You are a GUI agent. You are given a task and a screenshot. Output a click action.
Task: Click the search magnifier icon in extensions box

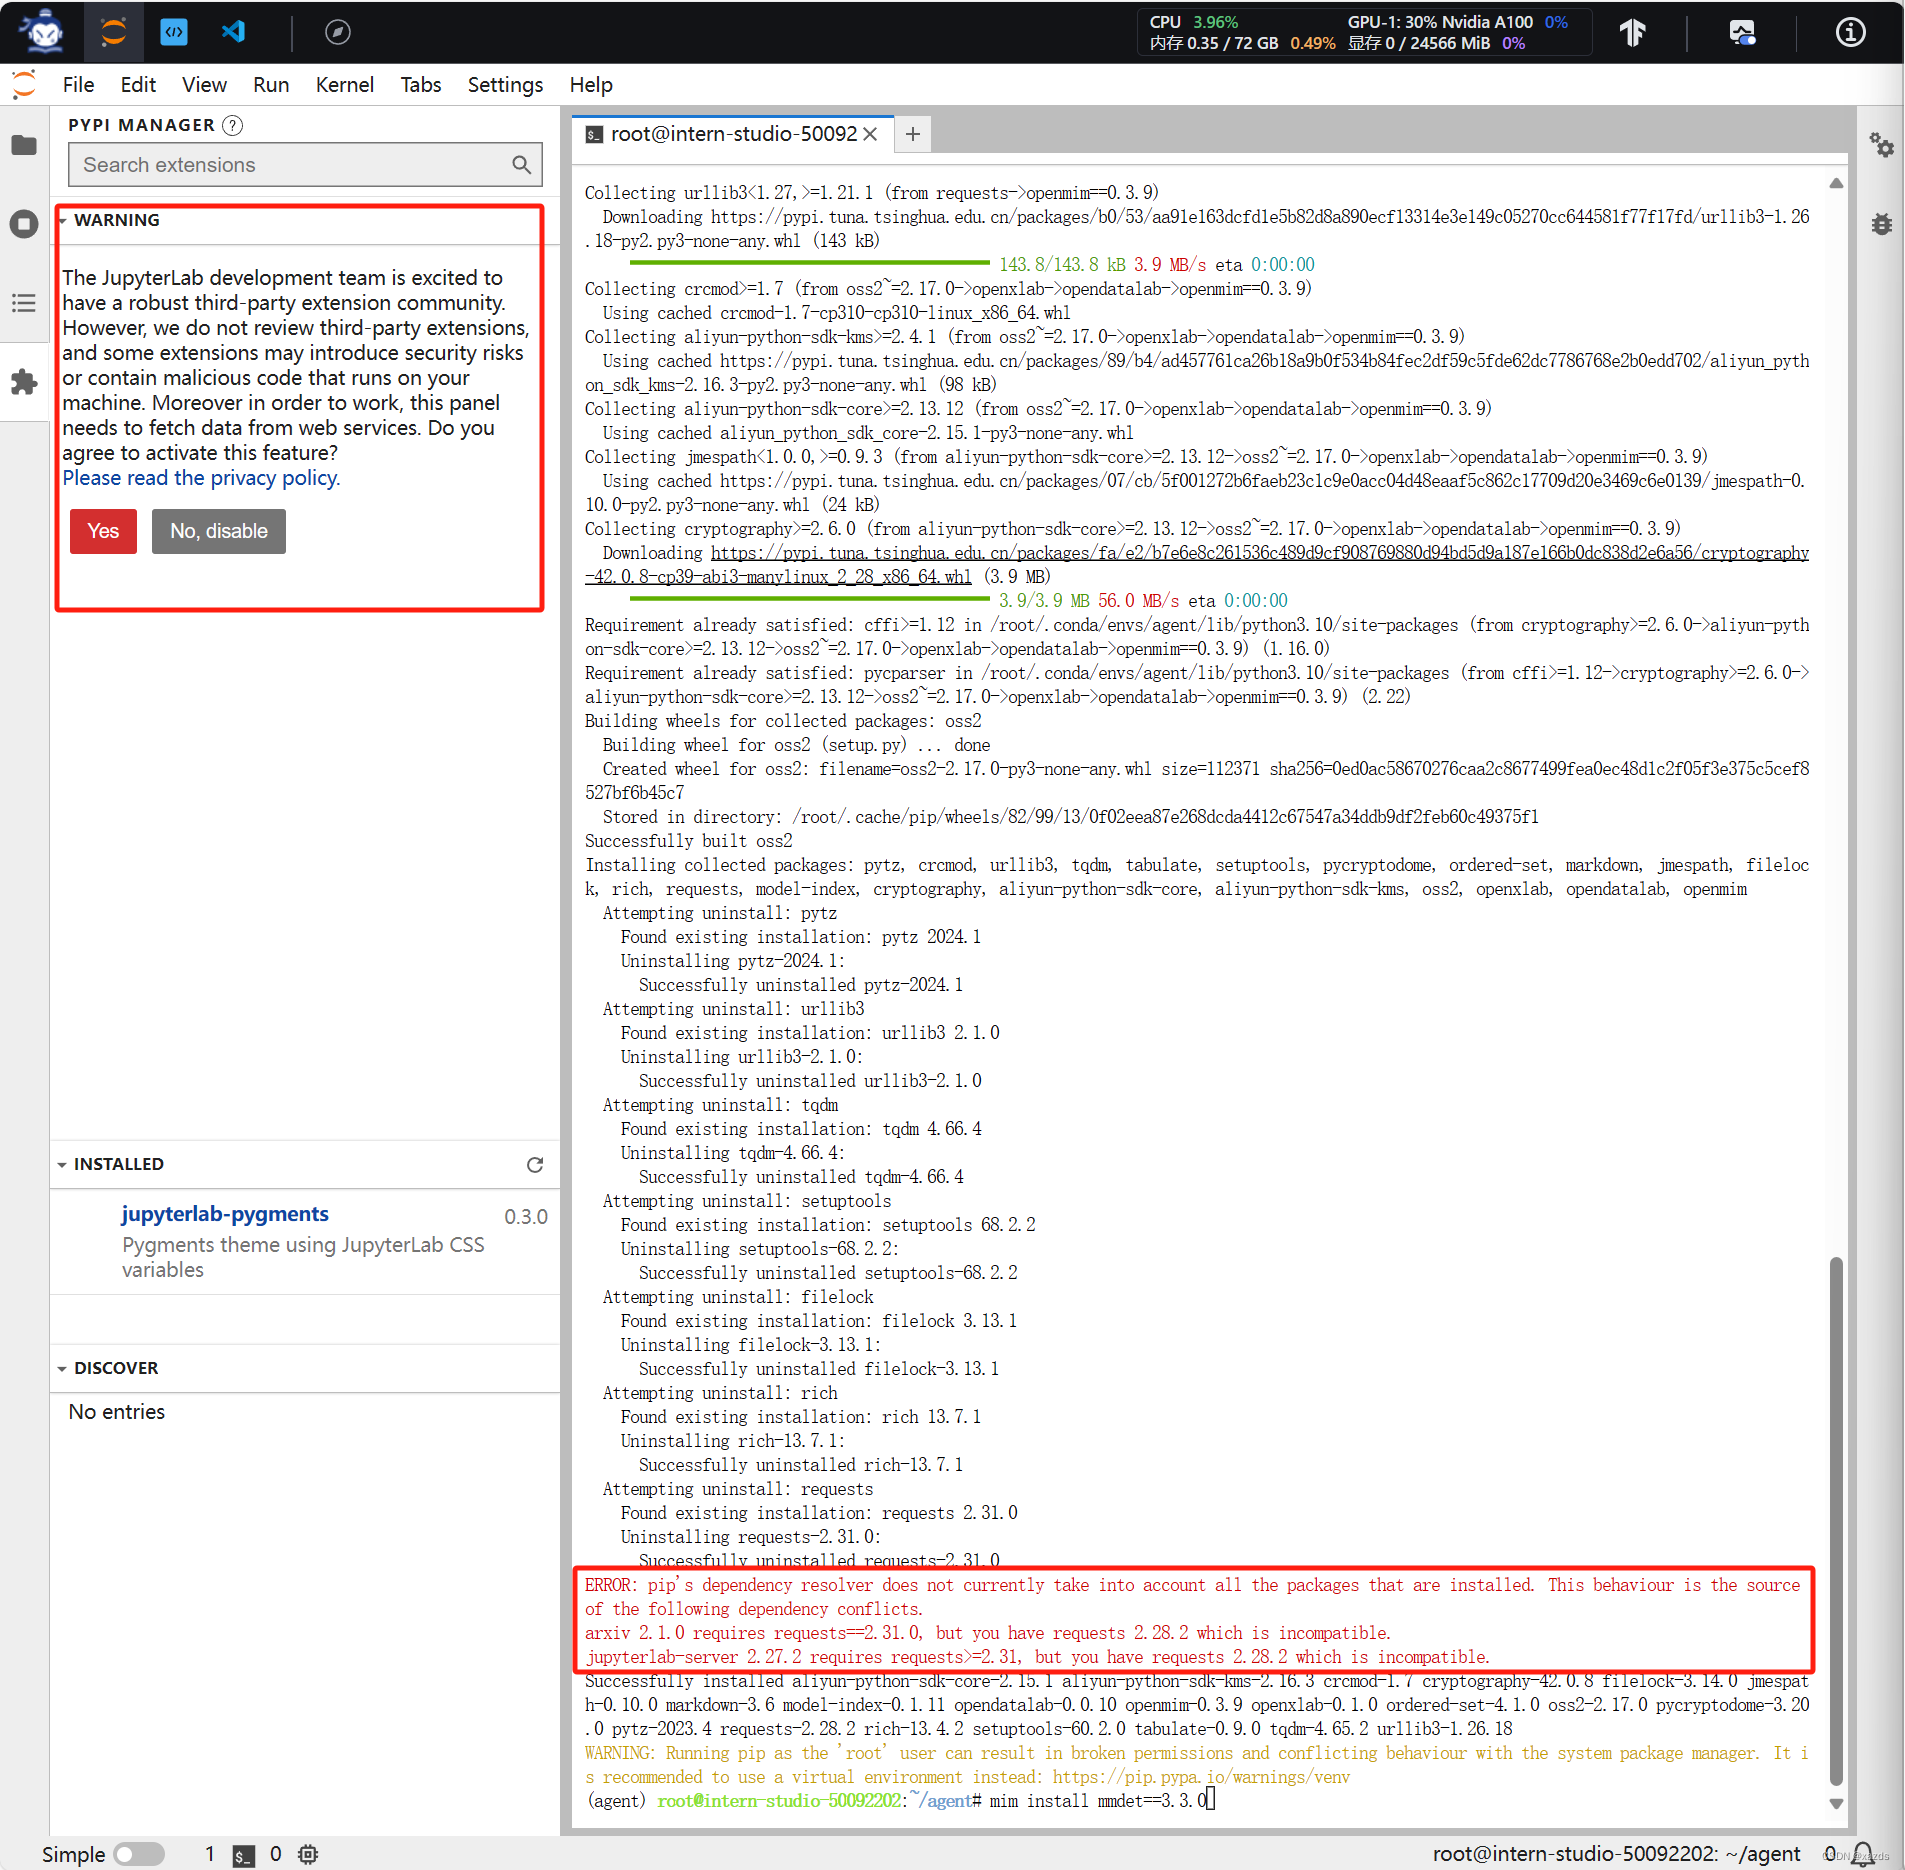click(521, 165)
